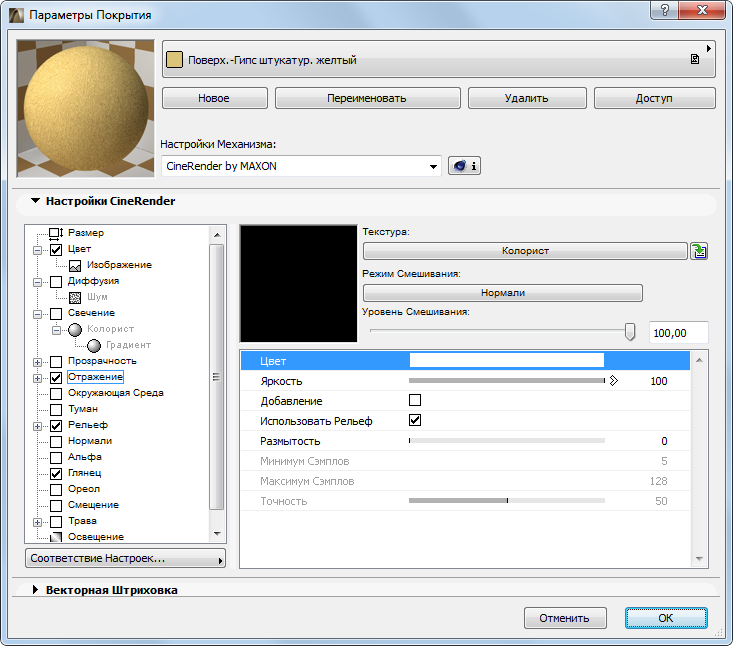The image size is (733, 646).
Task: Click the Доступ button
Action: pyautogui.click(x=654, y=98)
